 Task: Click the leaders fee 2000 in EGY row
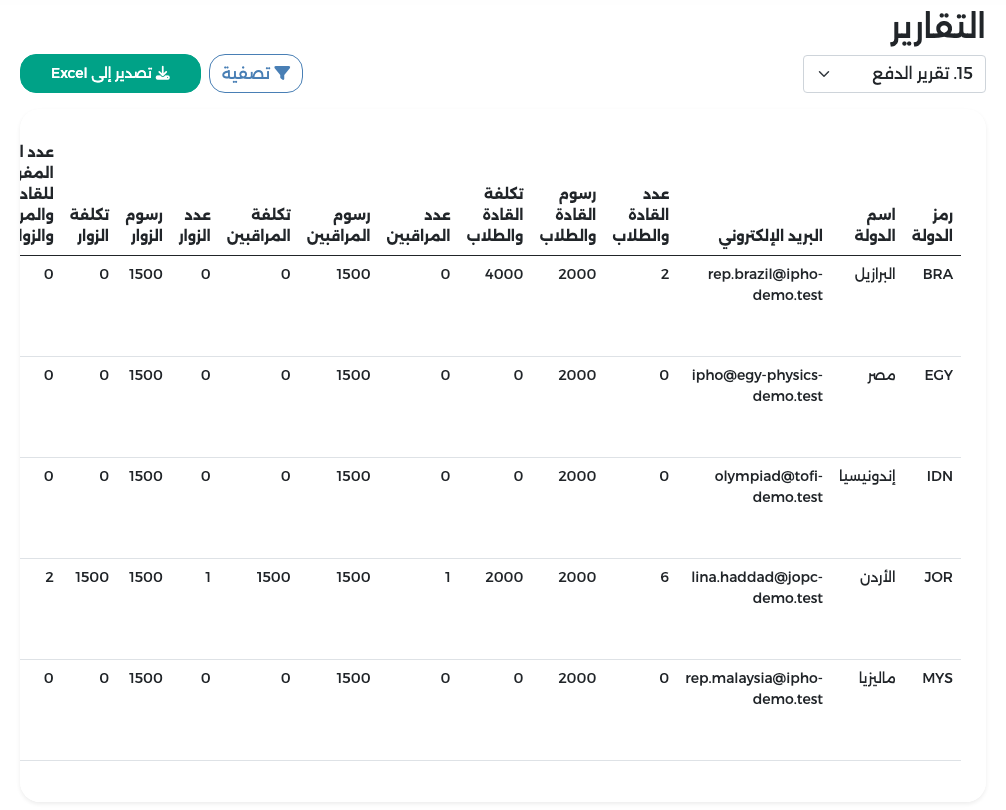click(577, 375)
